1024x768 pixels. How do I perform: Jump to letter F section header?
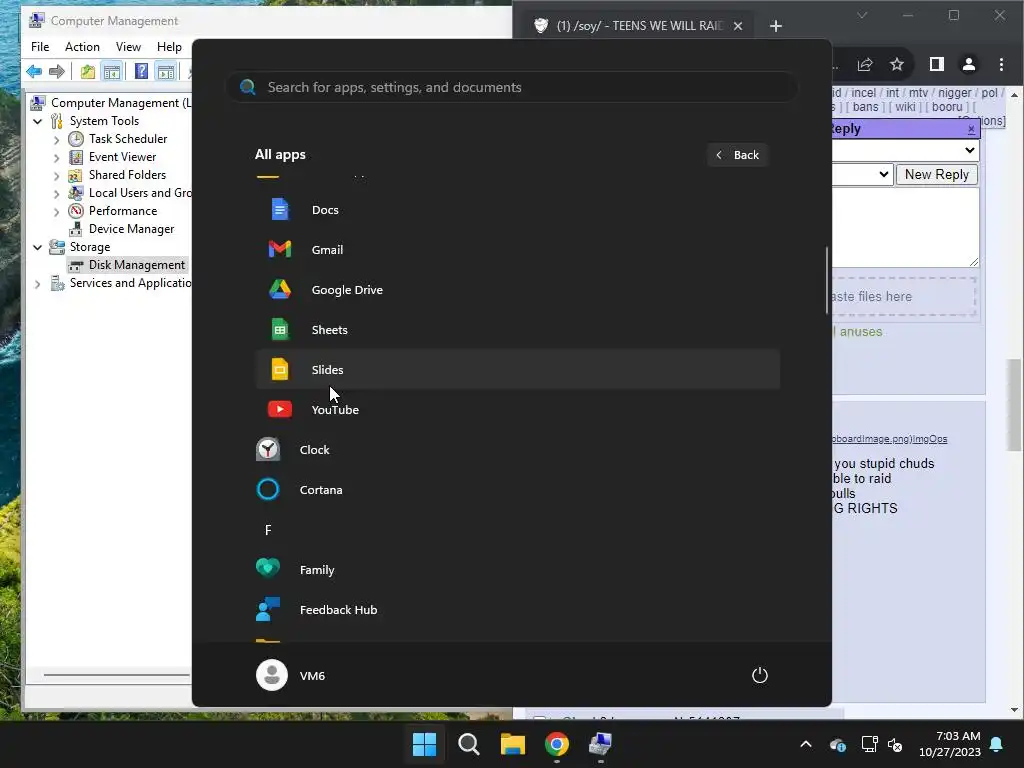pos(268,530)
